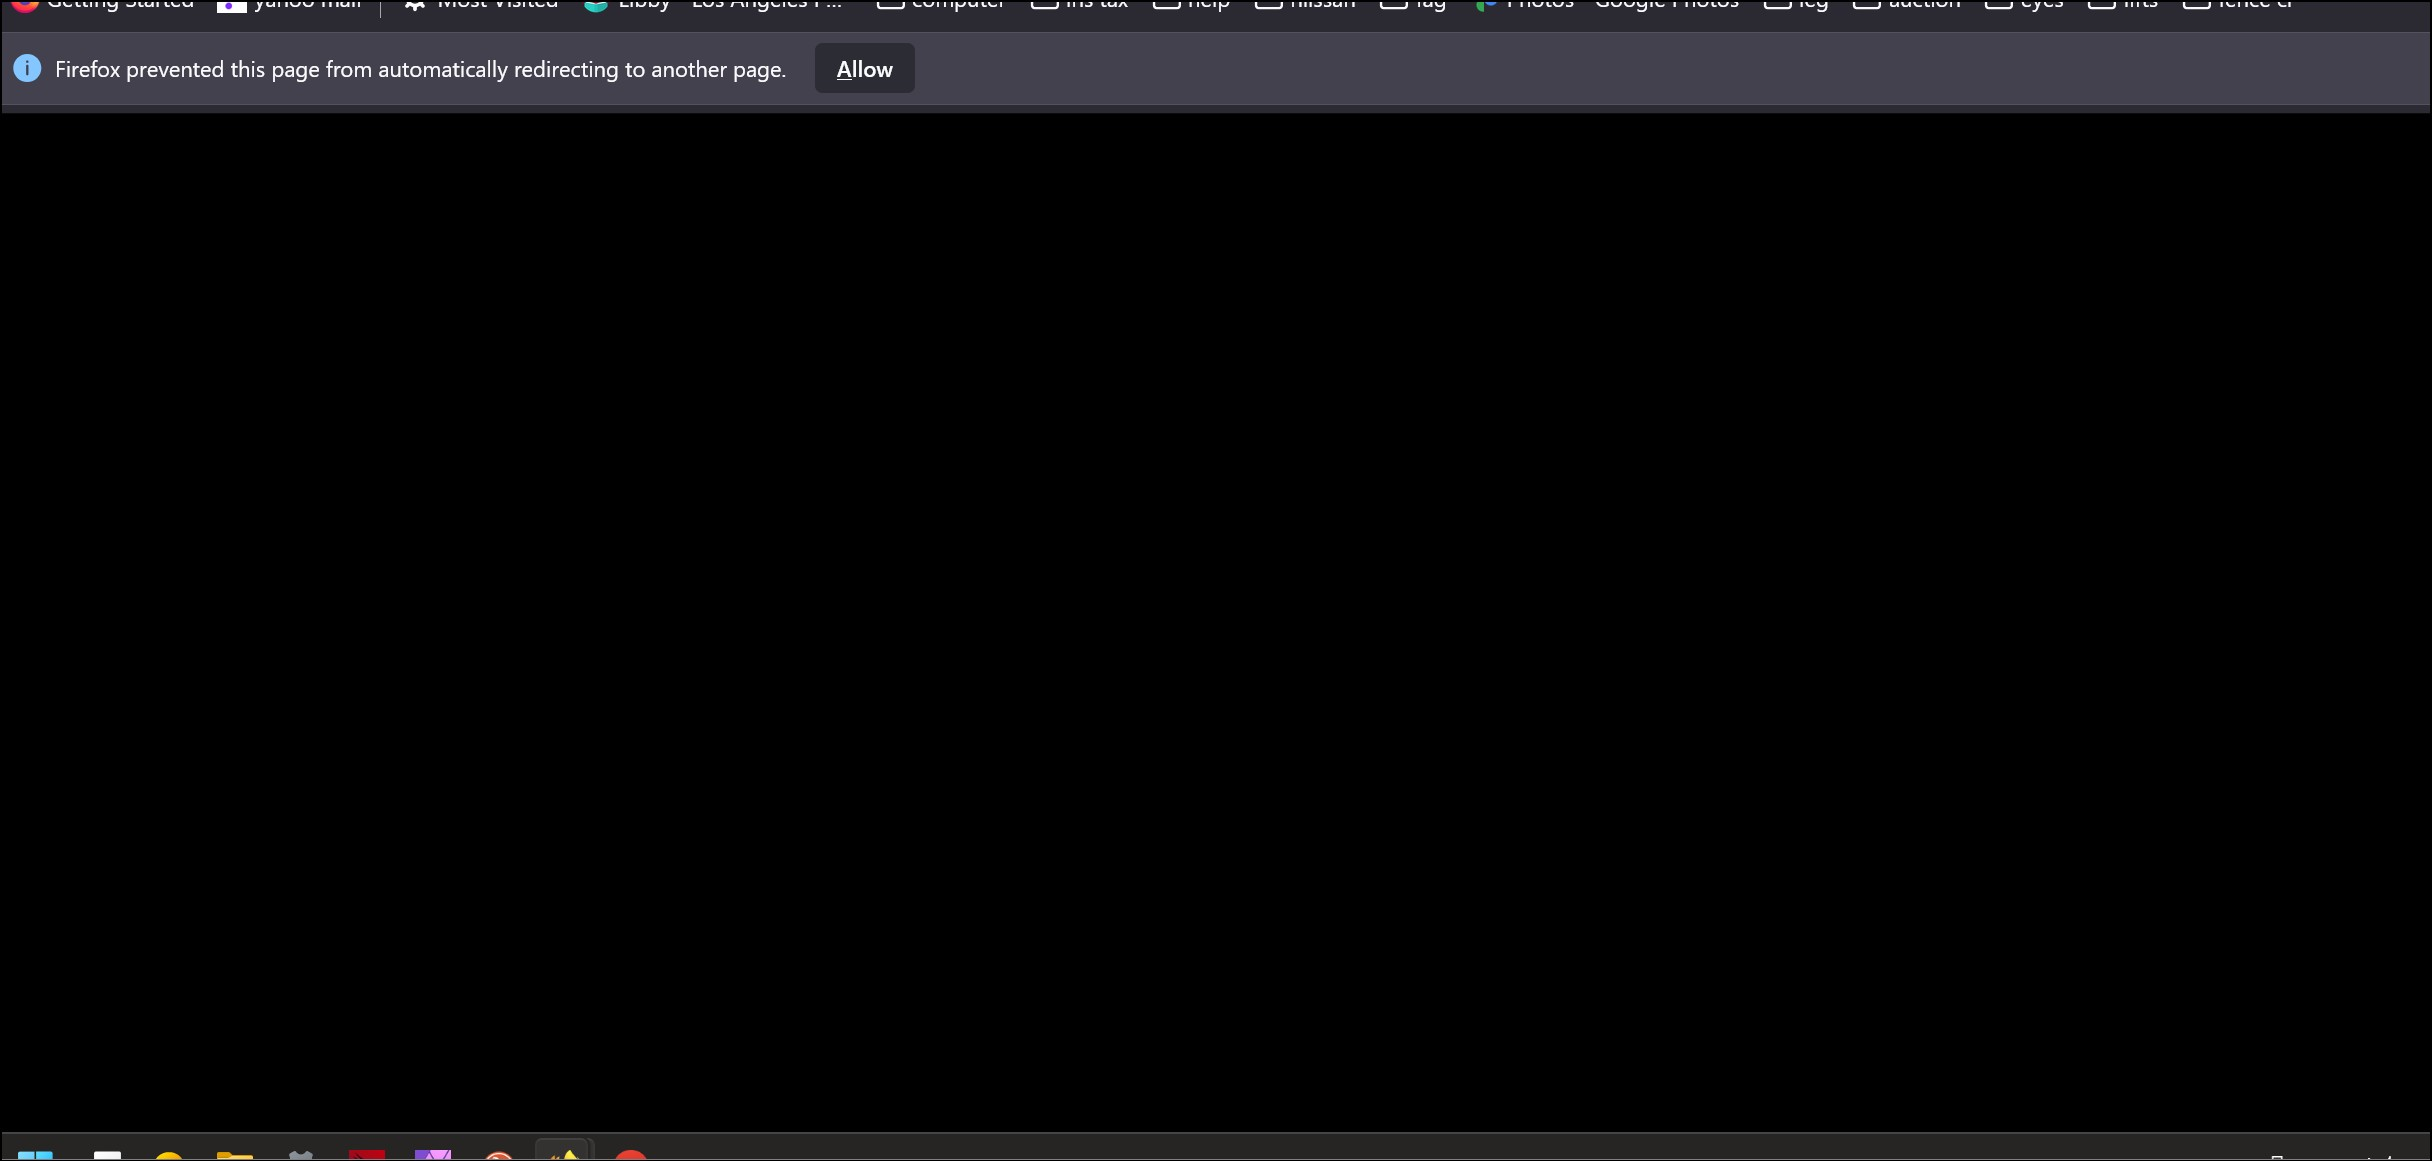
Task: Click the Windows Start button
Action: pyautogui.click(x=35, y=1154)
